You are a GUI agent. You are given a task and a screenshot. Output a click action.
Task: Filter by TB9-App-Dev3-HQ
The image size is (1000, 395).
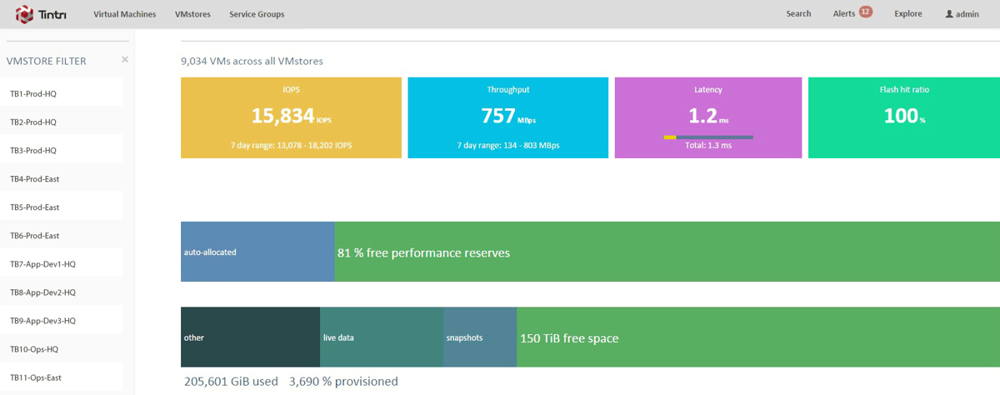pos(61,321)
